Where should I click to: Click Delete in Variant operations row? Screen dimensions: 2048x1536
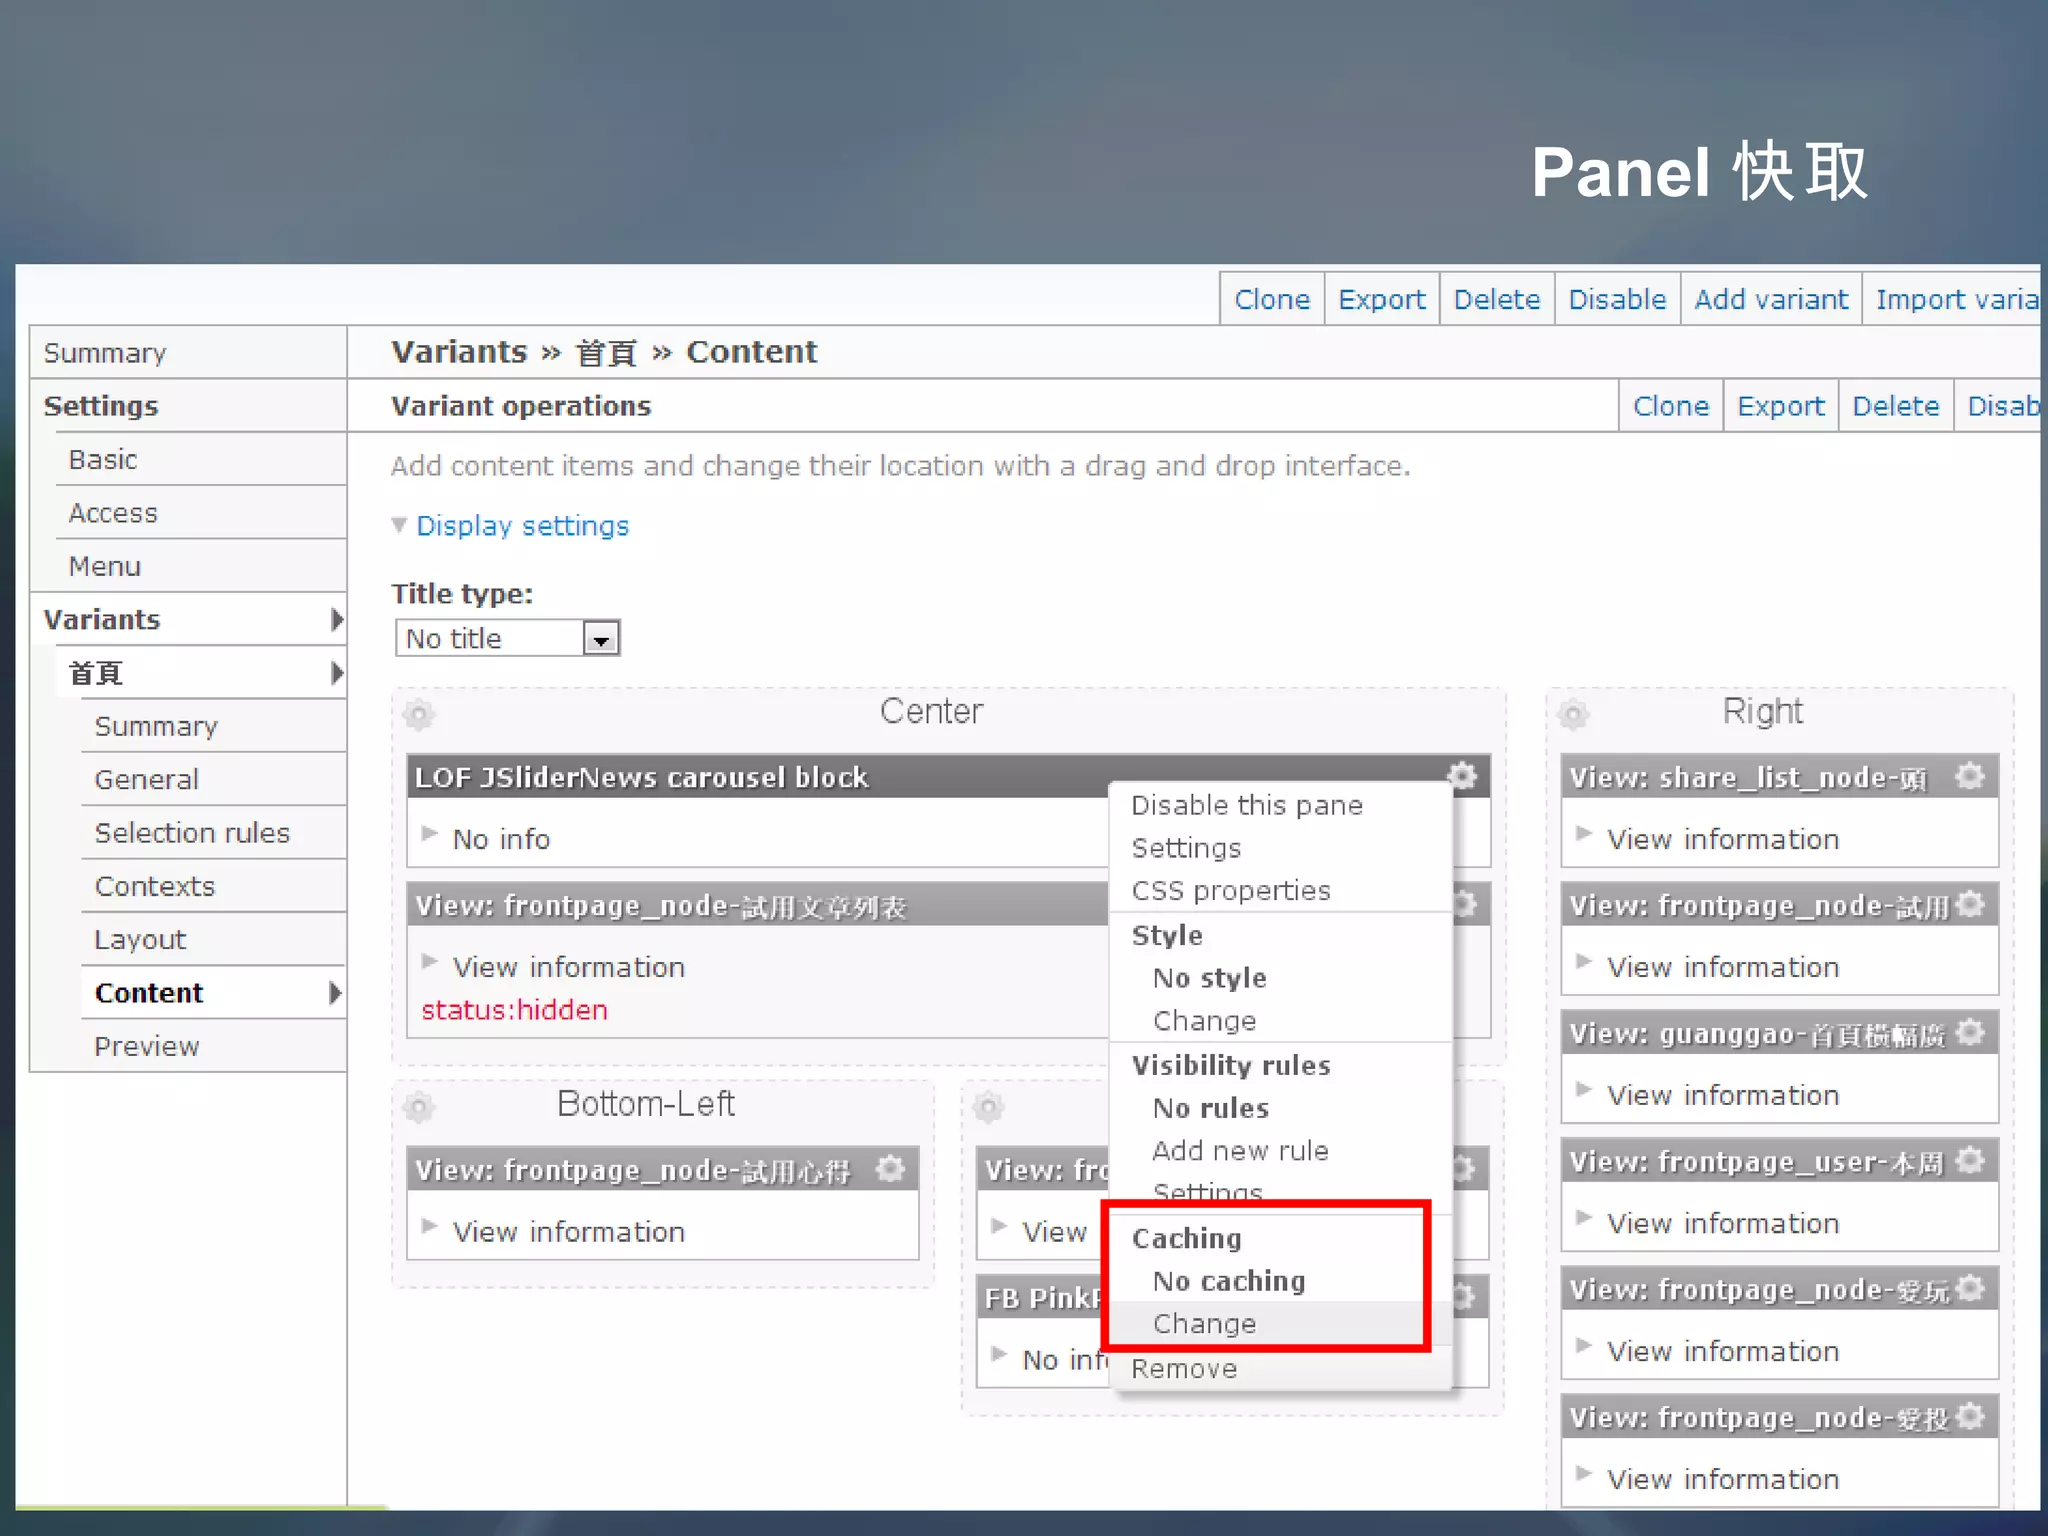click(x=1896, y=406)
